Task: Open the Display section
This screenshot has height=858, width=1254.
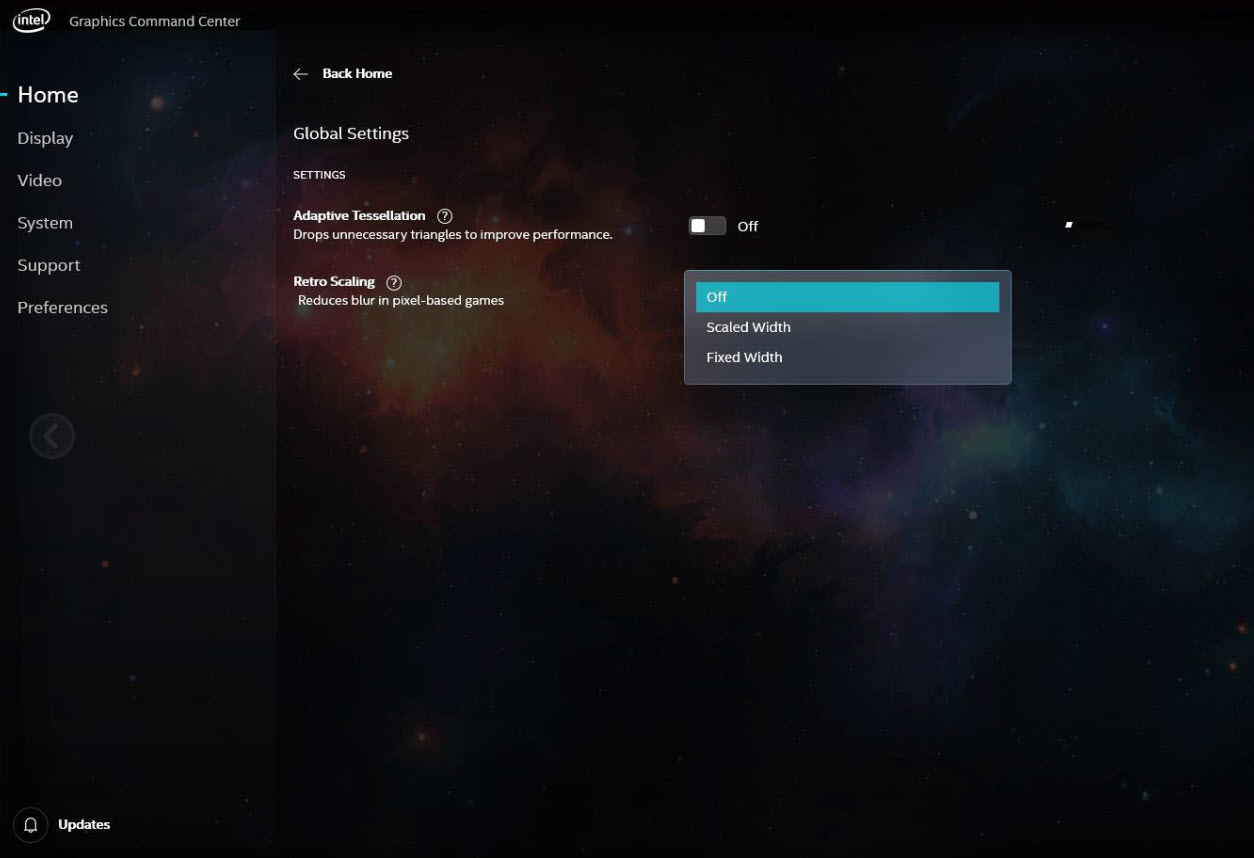Action: tap(45, 138)
